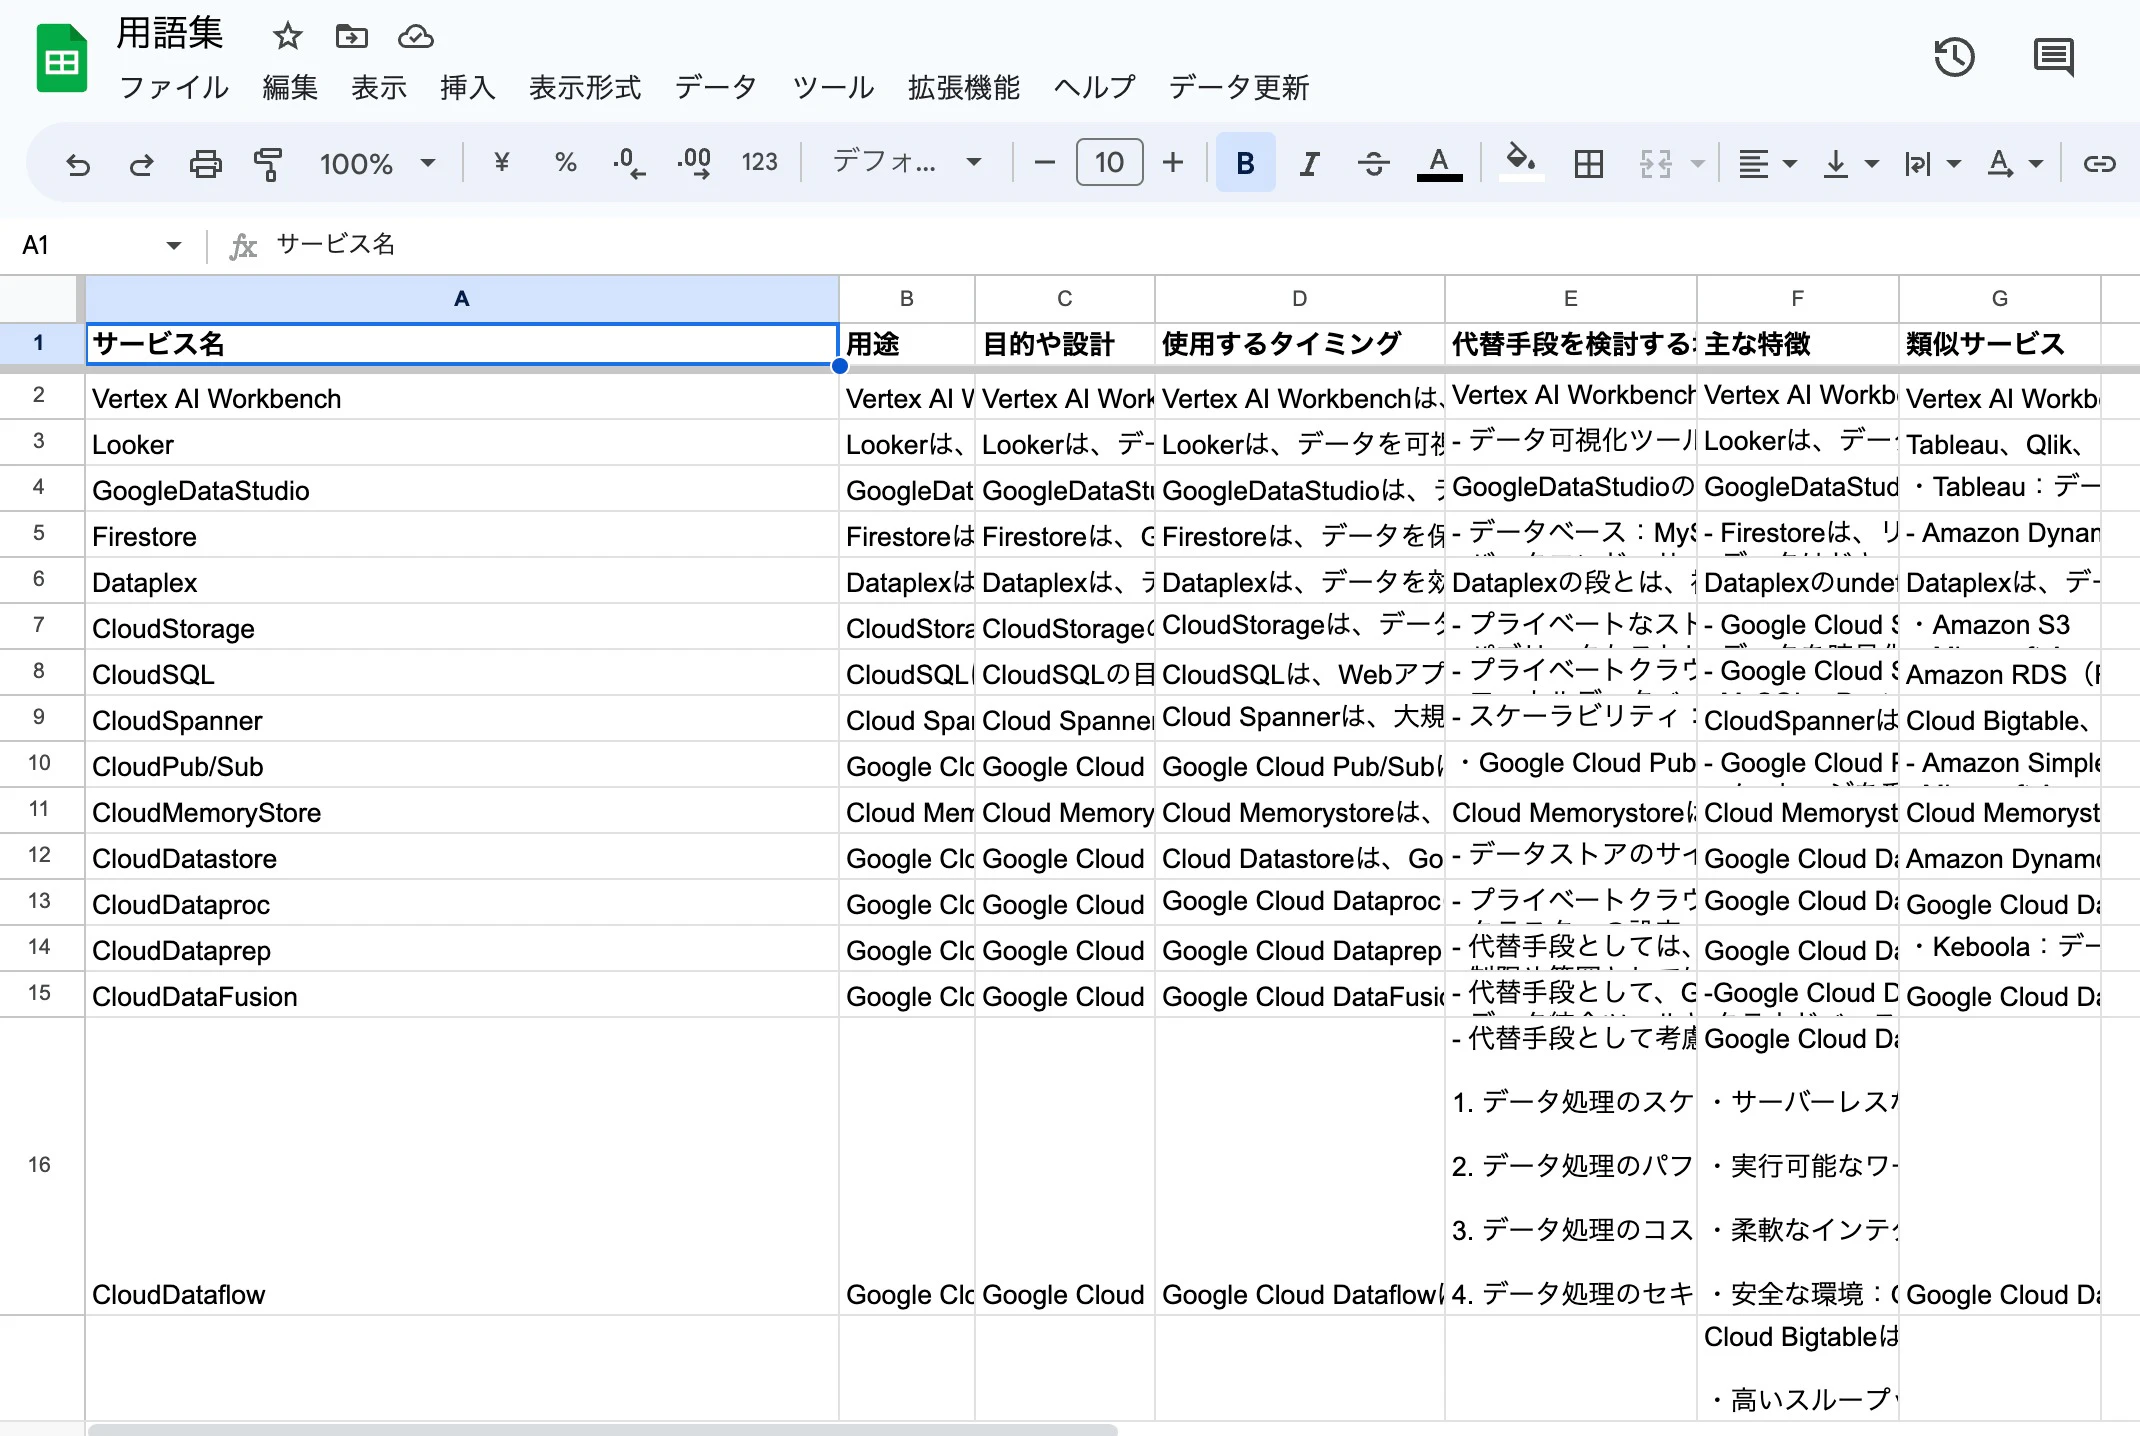The width and height of the screenshot is (2140, 1436).
Task: Open version history clock icon
Action: click(x=1954, y=57)
